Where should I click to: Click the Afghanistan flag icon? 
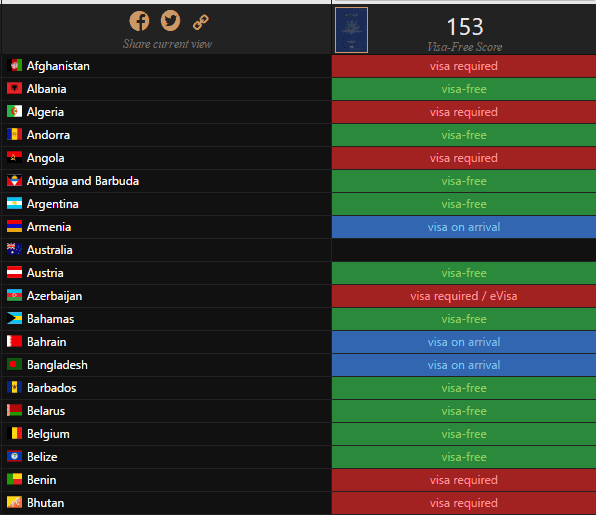(x=14, y=66)
